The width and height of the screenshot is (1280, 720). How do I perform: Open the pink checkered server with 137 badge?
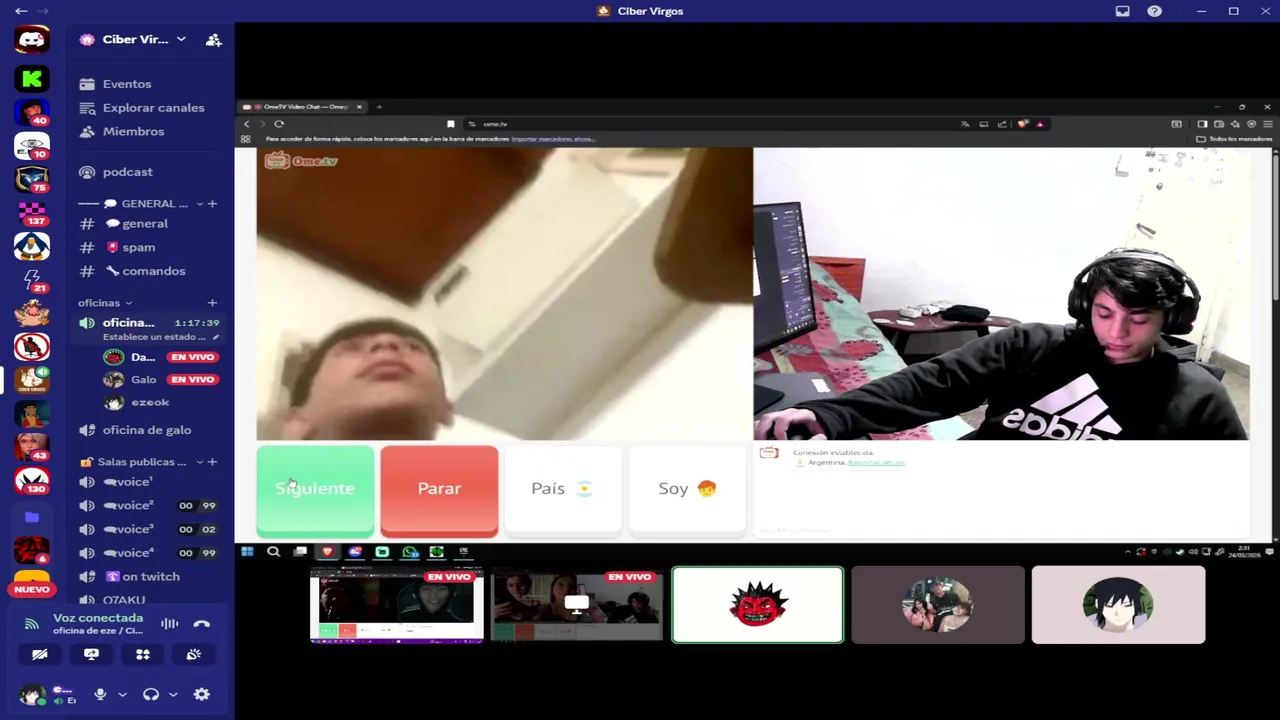32,212
